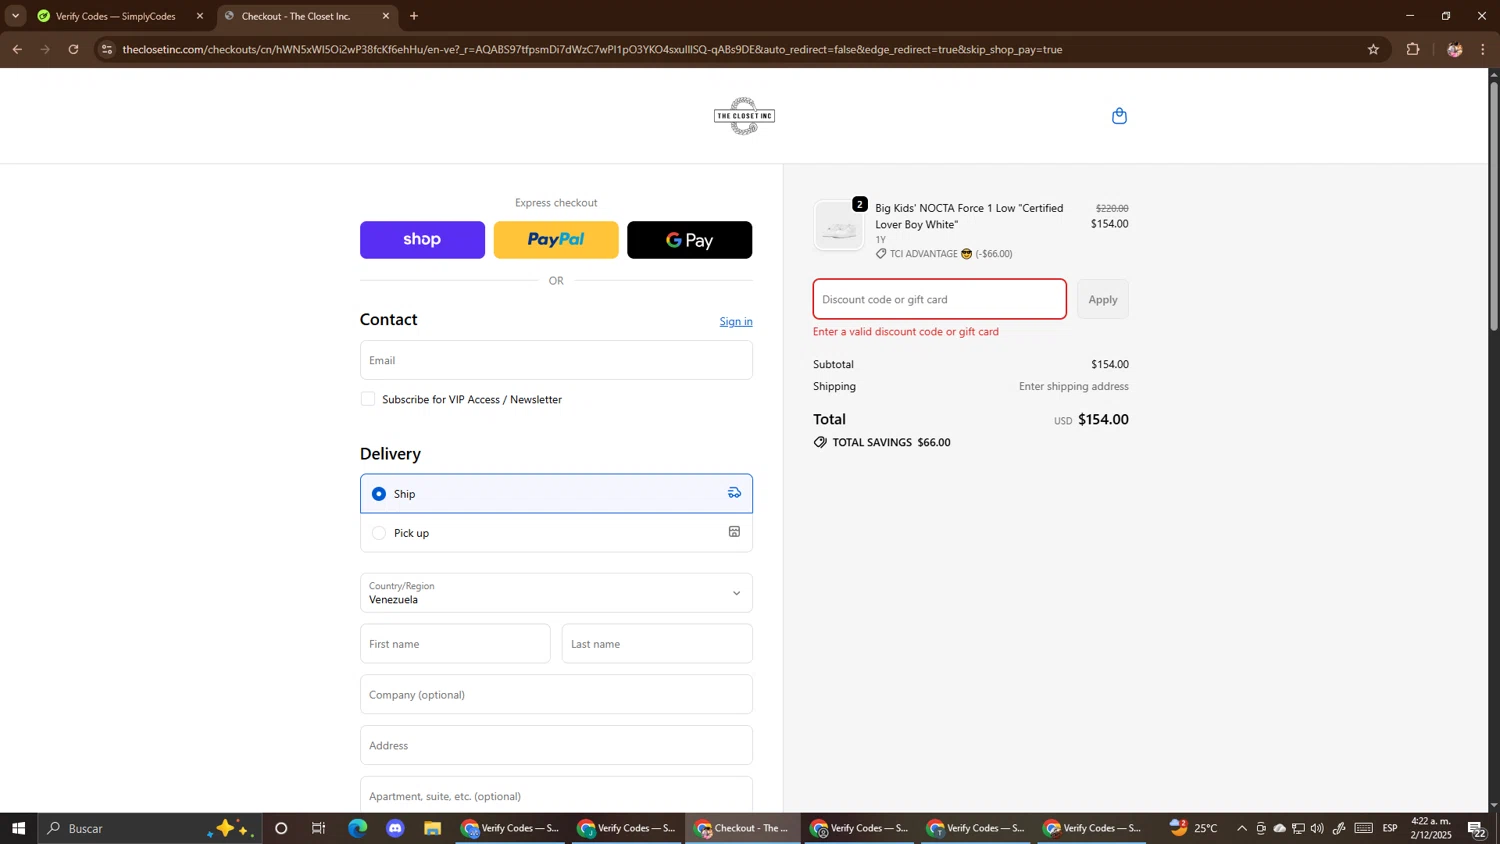
Task: Open the browser profile avatar
Action: tap(1455, 49)
